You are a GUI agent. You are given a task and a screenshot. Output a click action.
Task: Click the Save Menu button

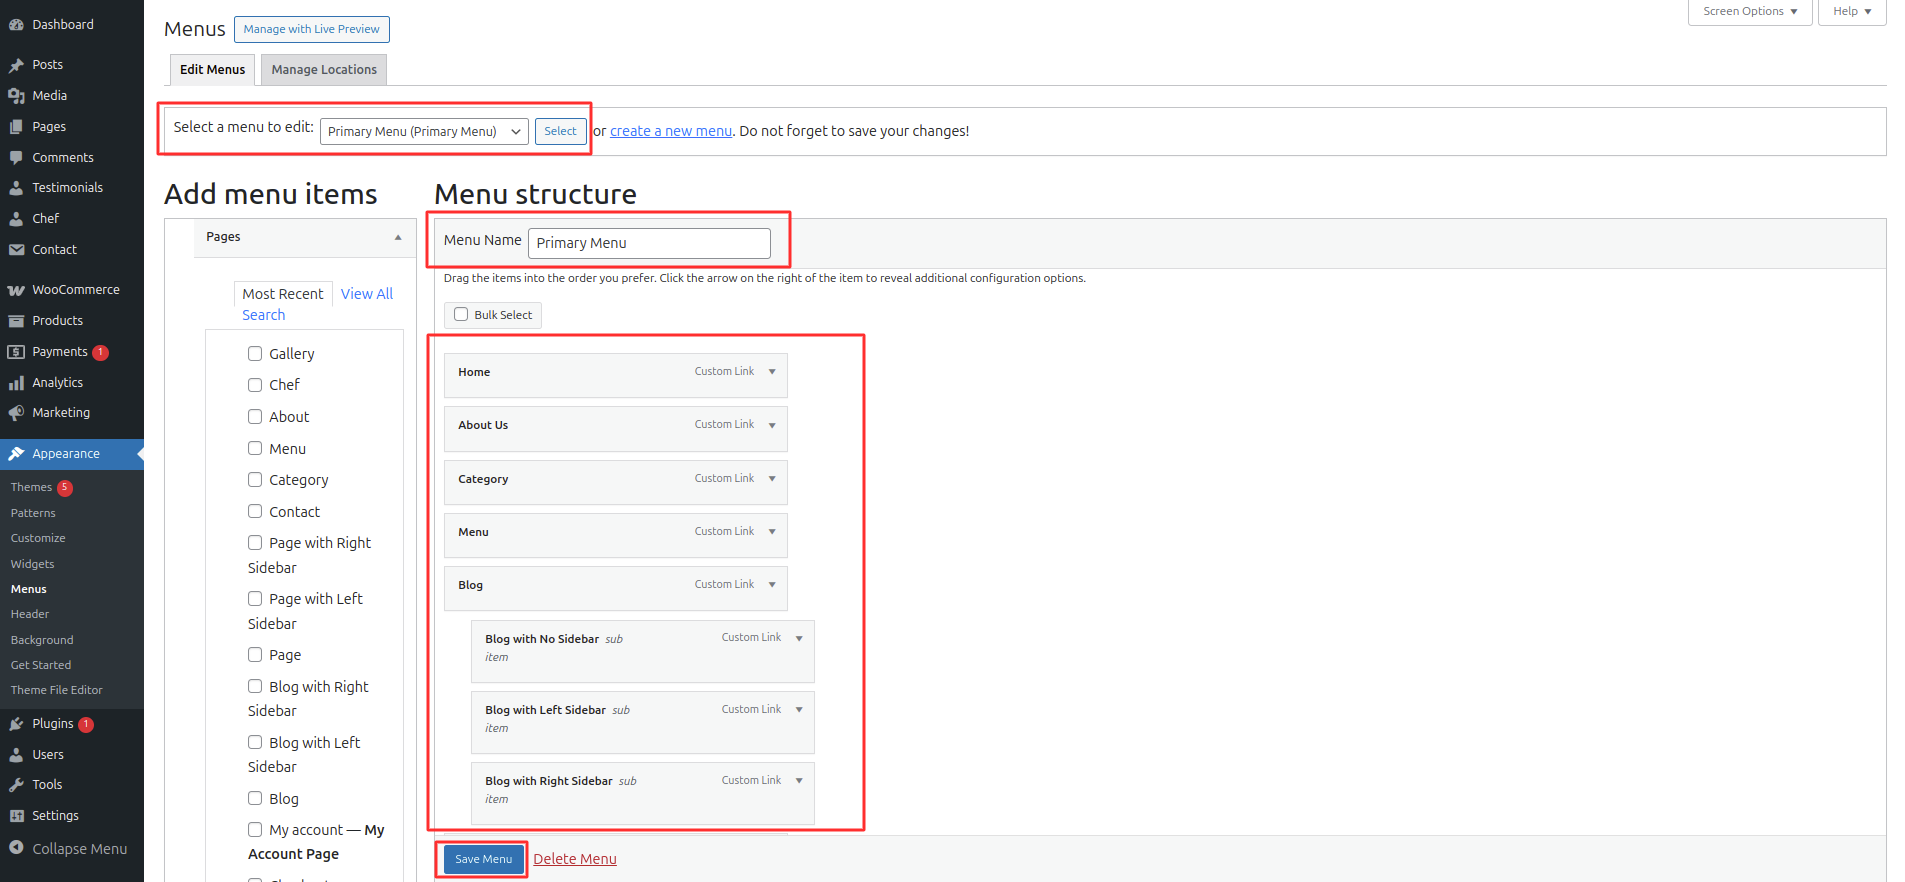click(483, 859)
